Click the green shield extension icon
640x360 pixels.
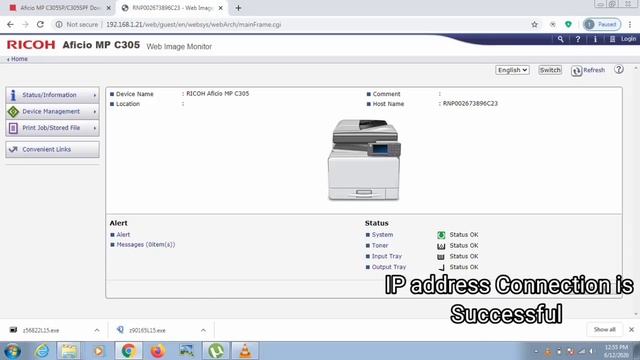568,24
